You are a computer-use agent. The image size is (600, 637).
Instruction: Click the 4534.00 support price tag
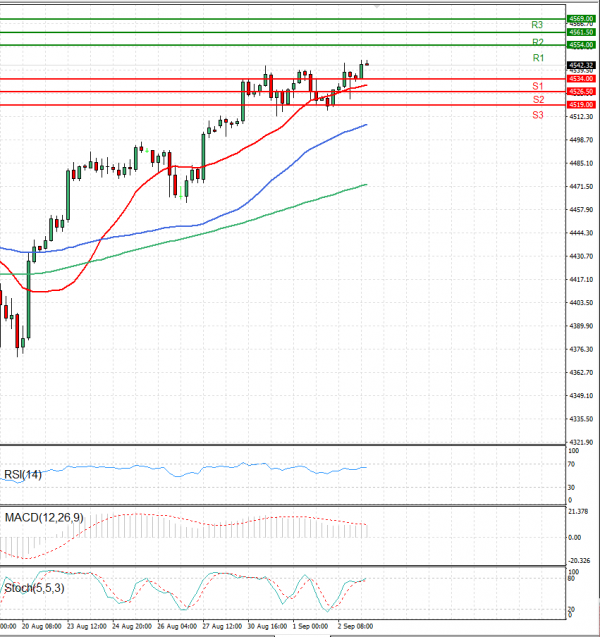click(581, 79)
